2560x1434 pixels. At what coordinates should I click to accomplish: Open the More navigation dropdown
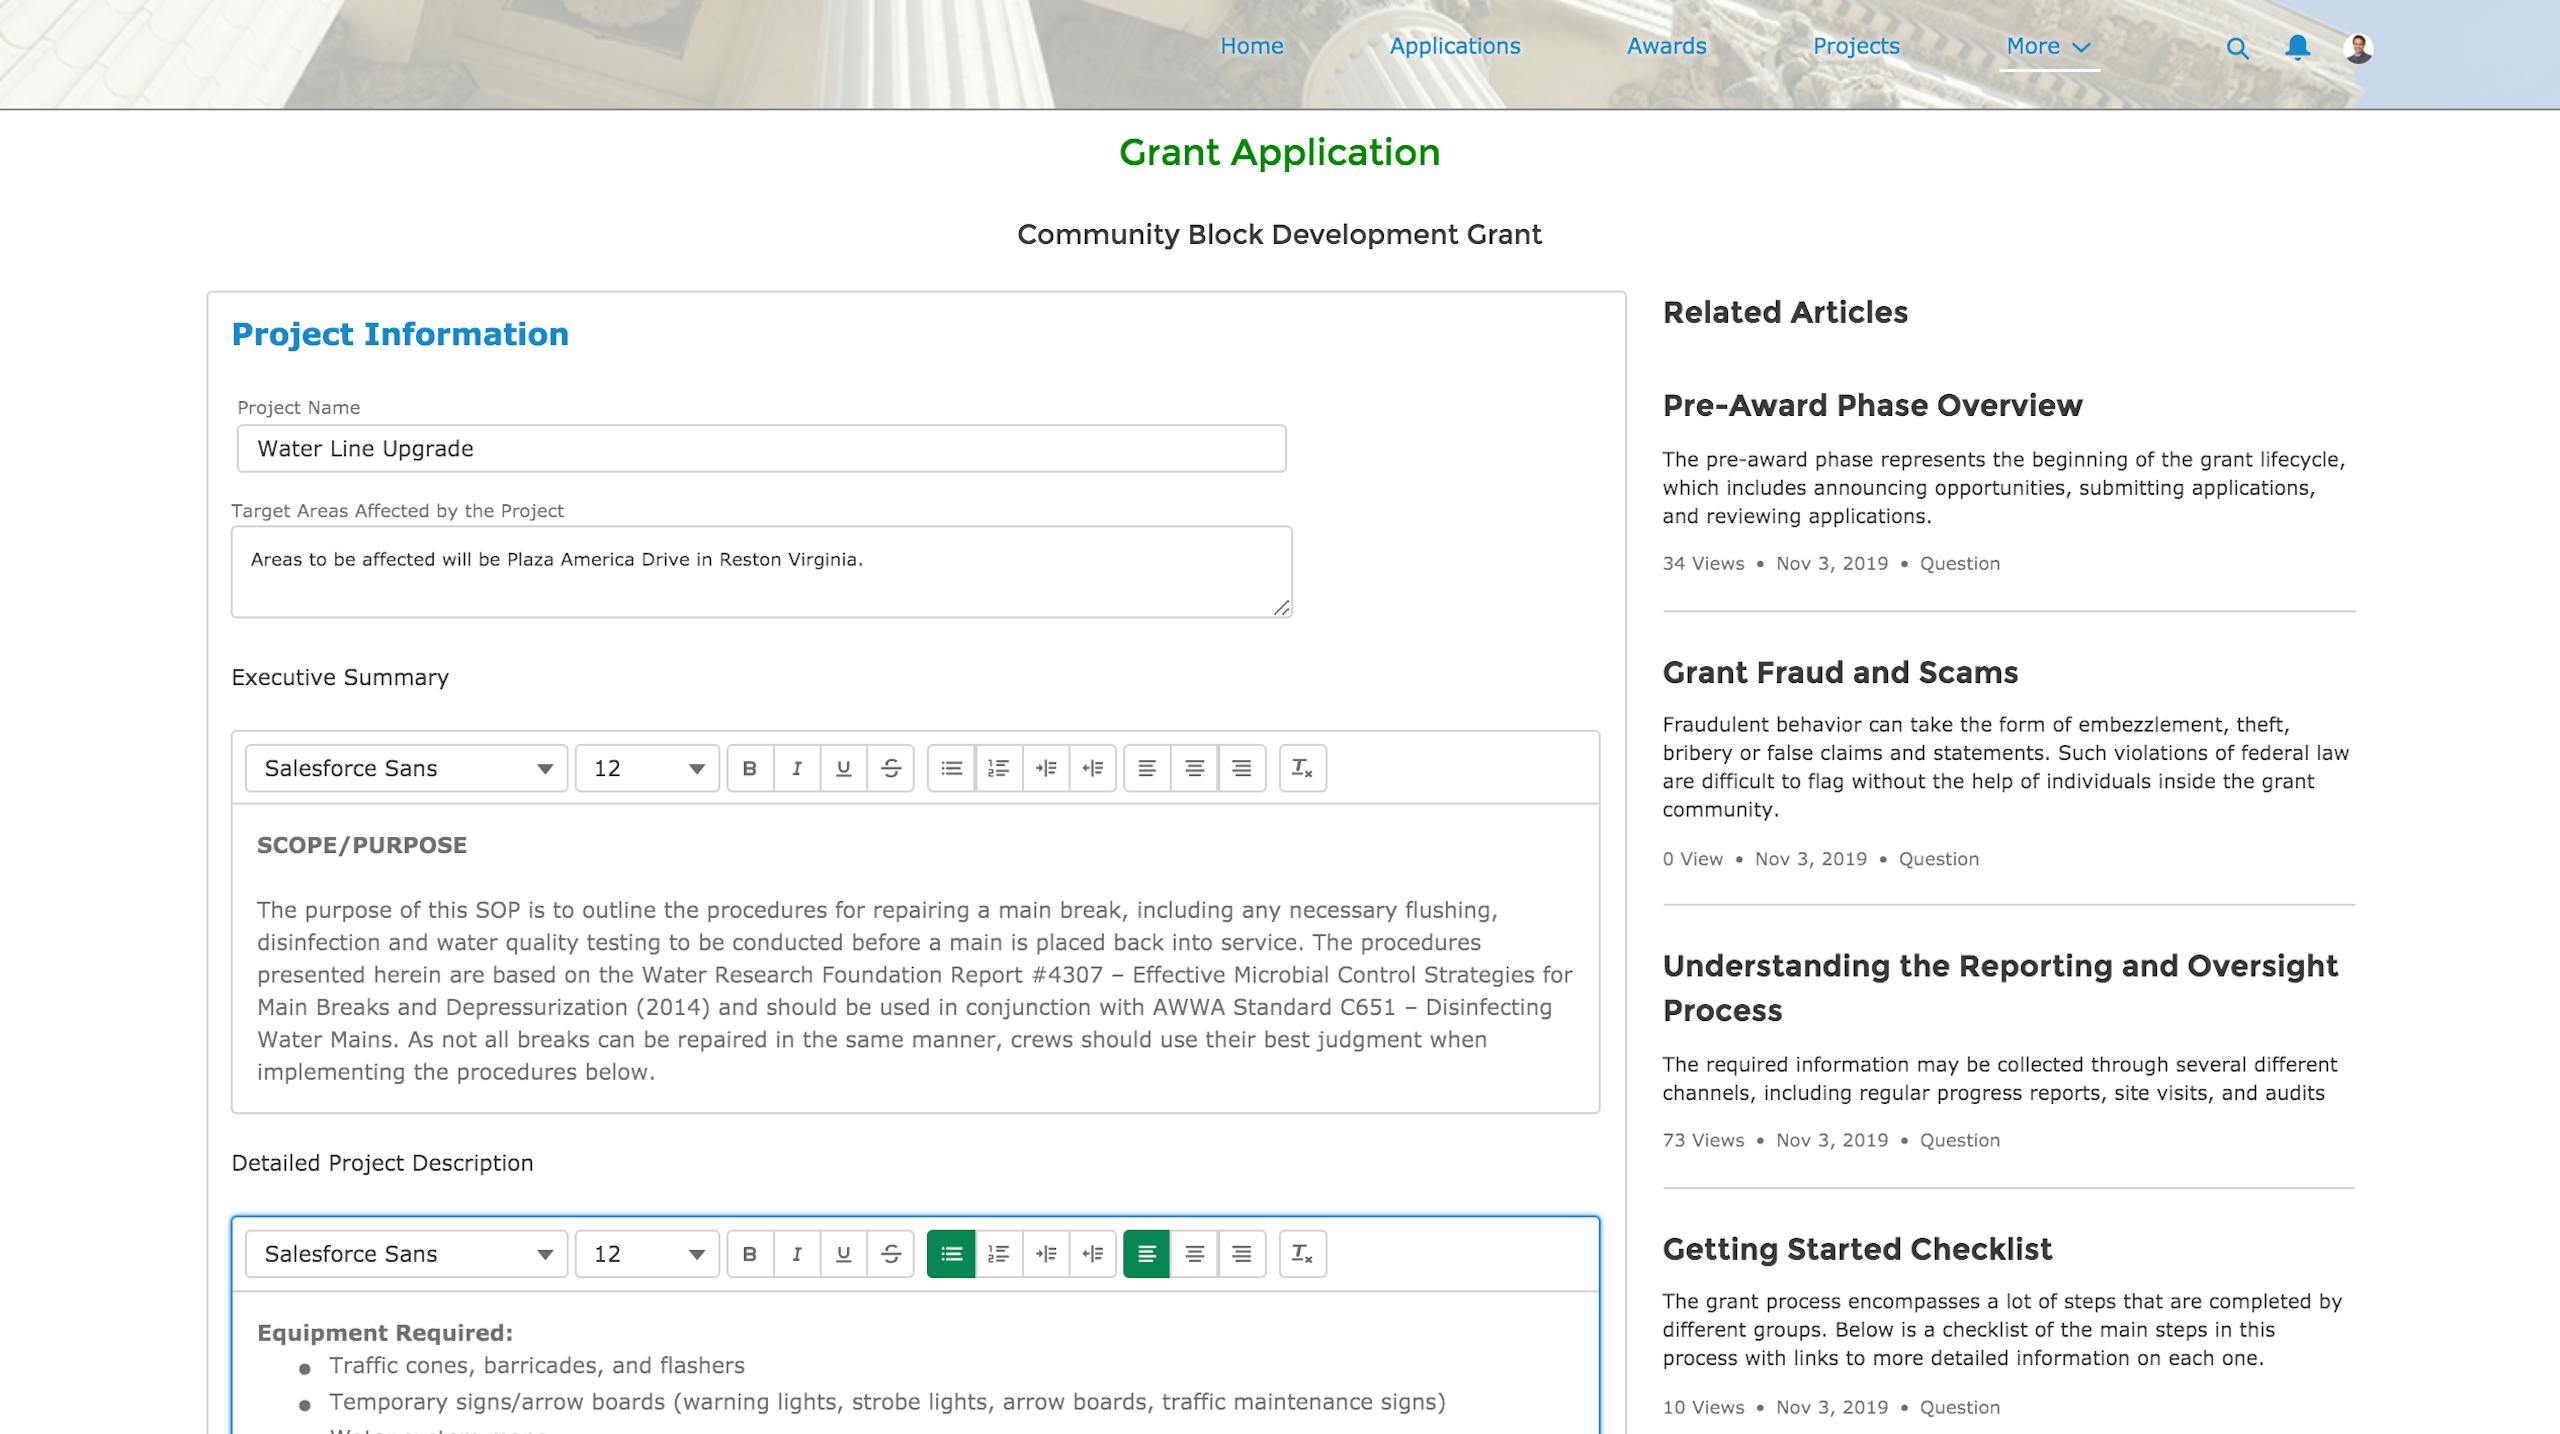tap(2049, 46)
